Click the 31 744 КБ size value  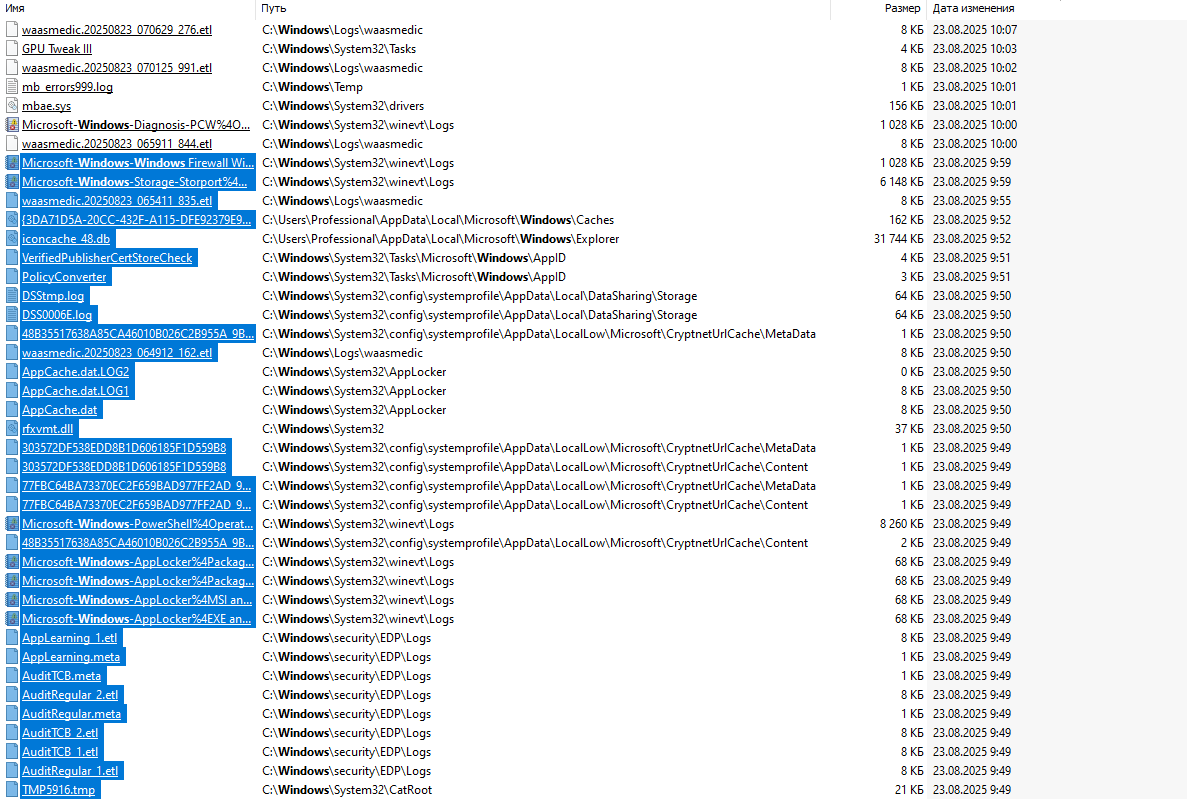point(899,239)
